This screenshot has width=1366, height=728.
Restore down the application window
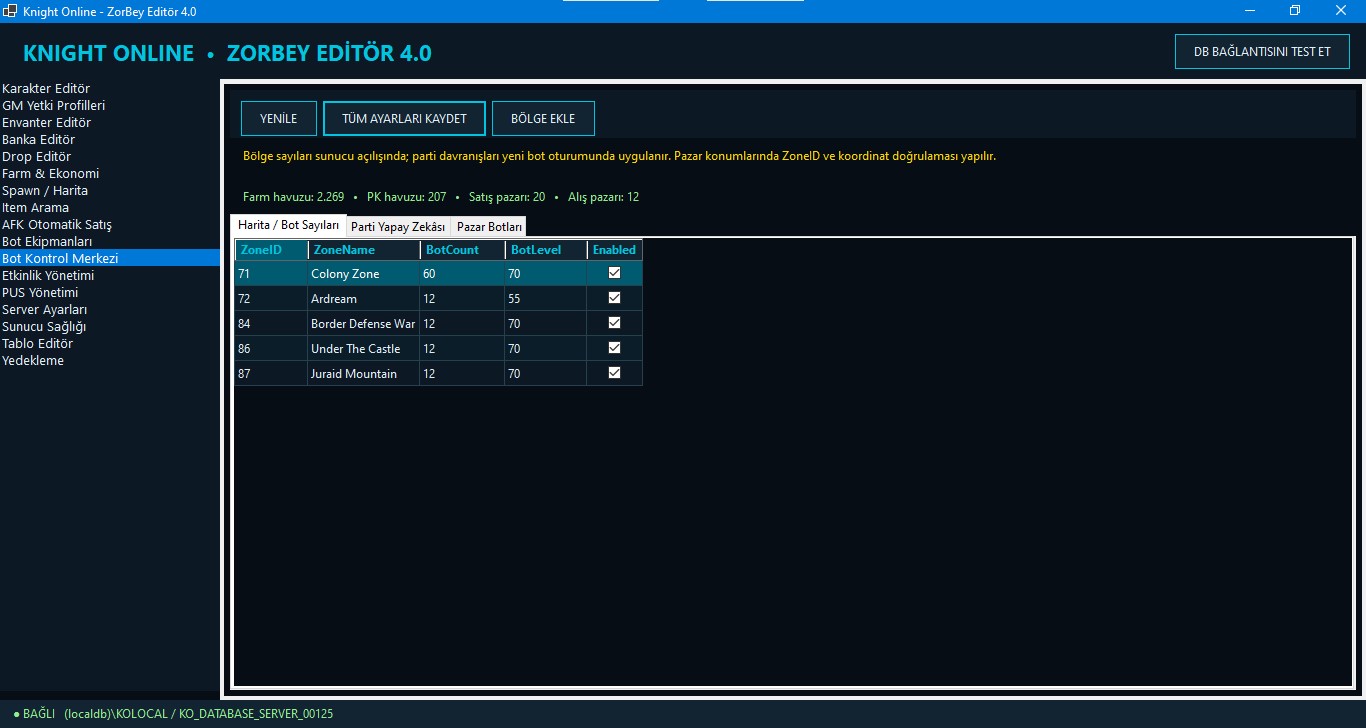(1295, 10)
